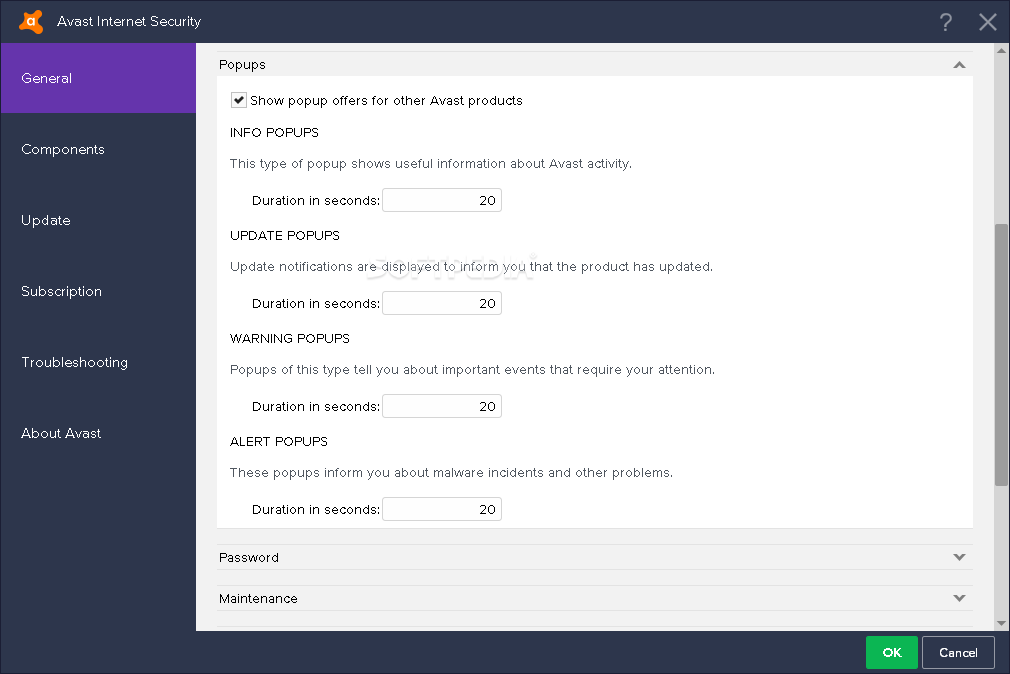Open the Components tab
The height and width of the screenshot is (674, 1010).
98,149
